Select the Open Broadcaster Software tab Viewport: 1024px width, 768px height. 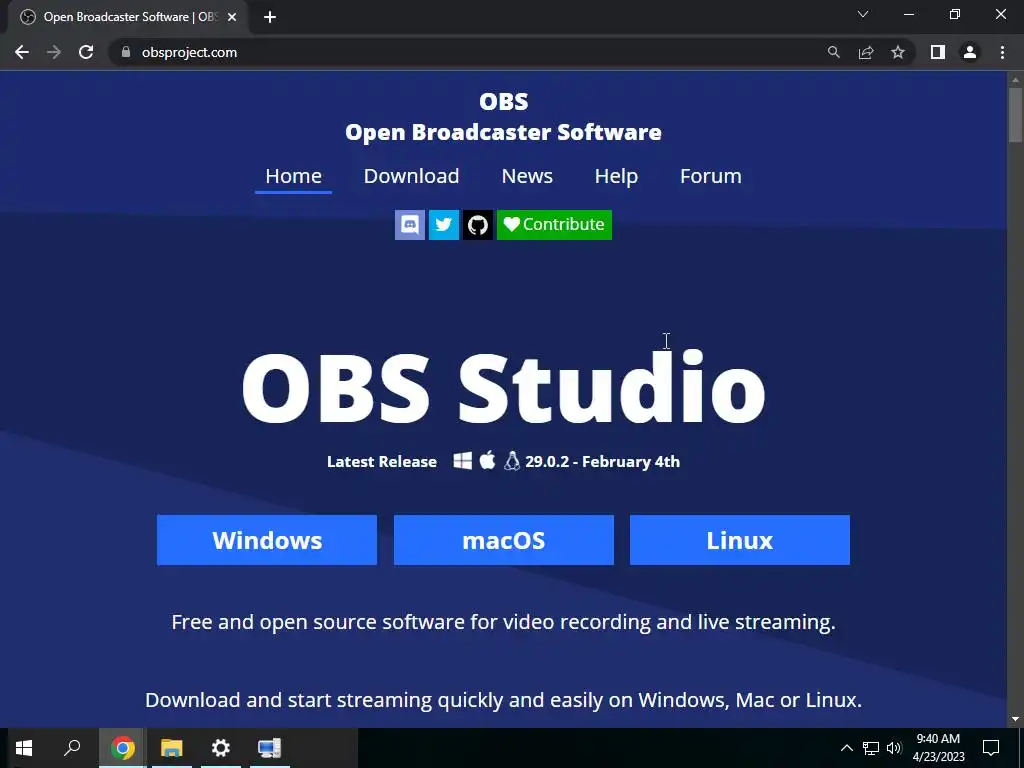[x=127, y=17]
